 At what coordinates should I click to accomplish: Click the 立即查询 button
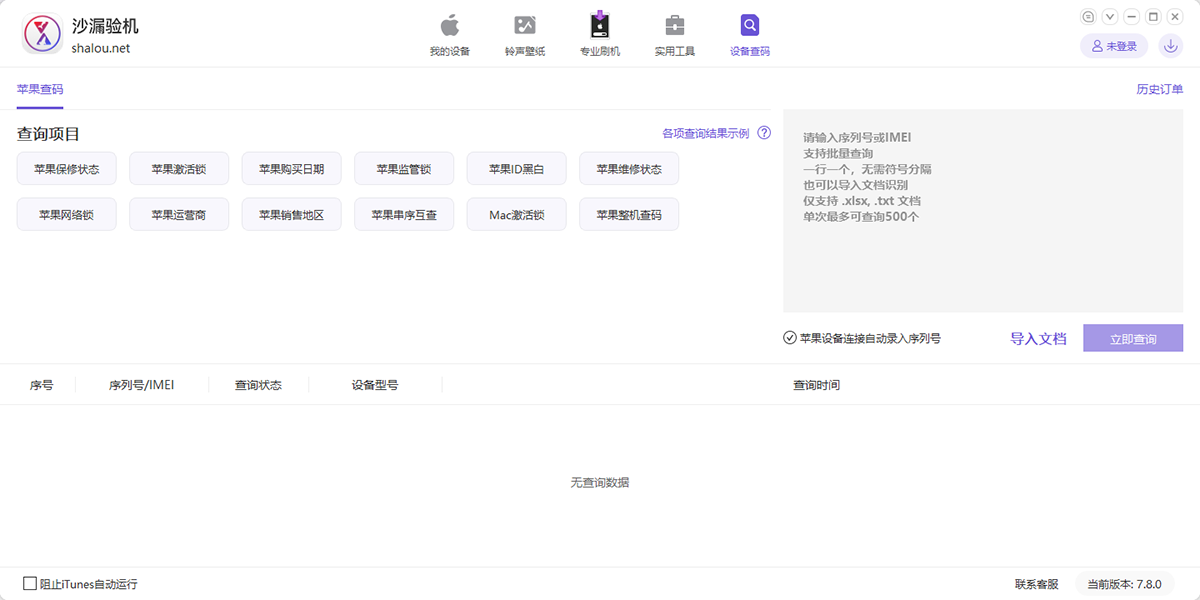click(x=1132, y=339)
